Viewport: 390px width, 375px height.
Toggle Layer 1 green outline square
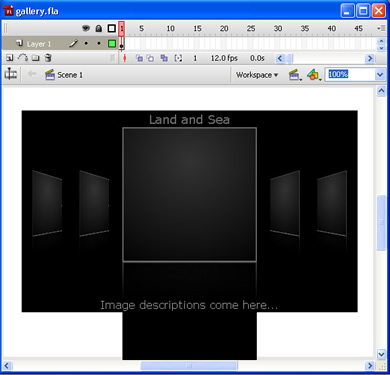pyautogui.click(x=112, y=43)
